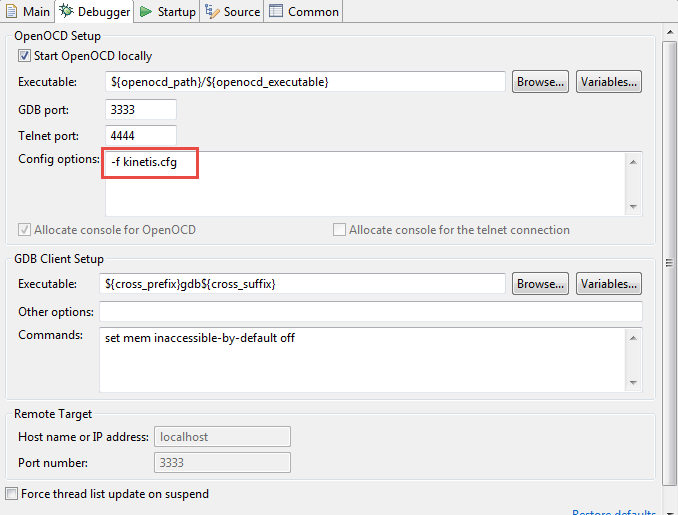
Task: Click the Restore defaults link
Action: (x=613, y=511)
